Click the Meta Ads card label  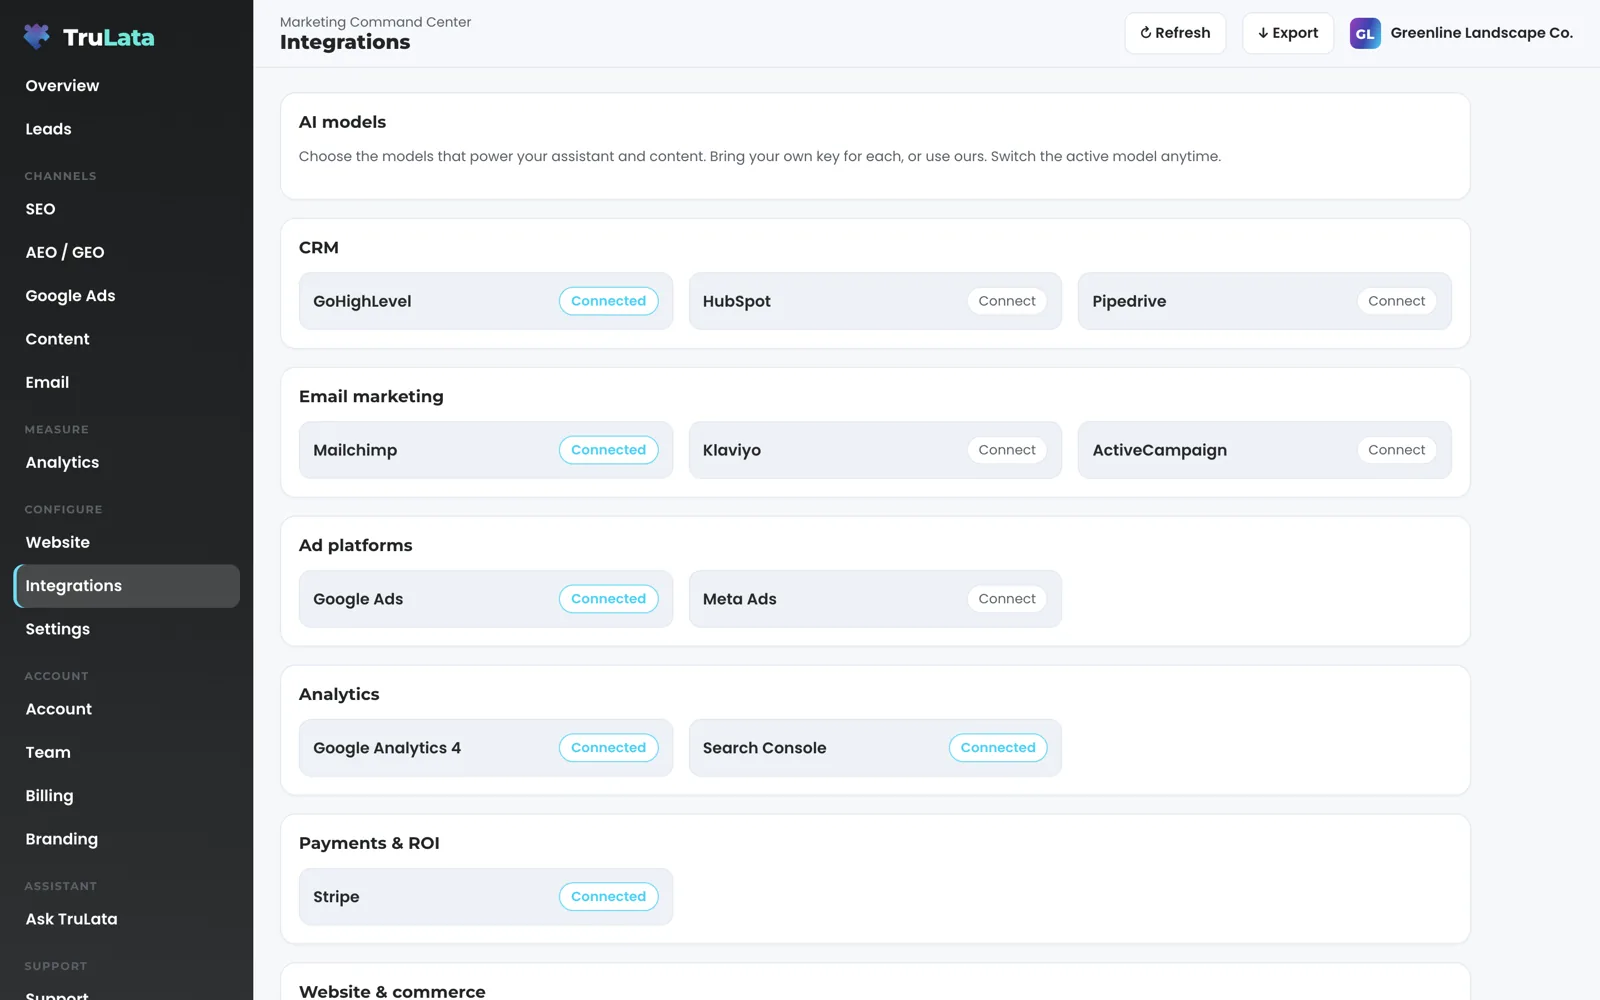[740, 599]
